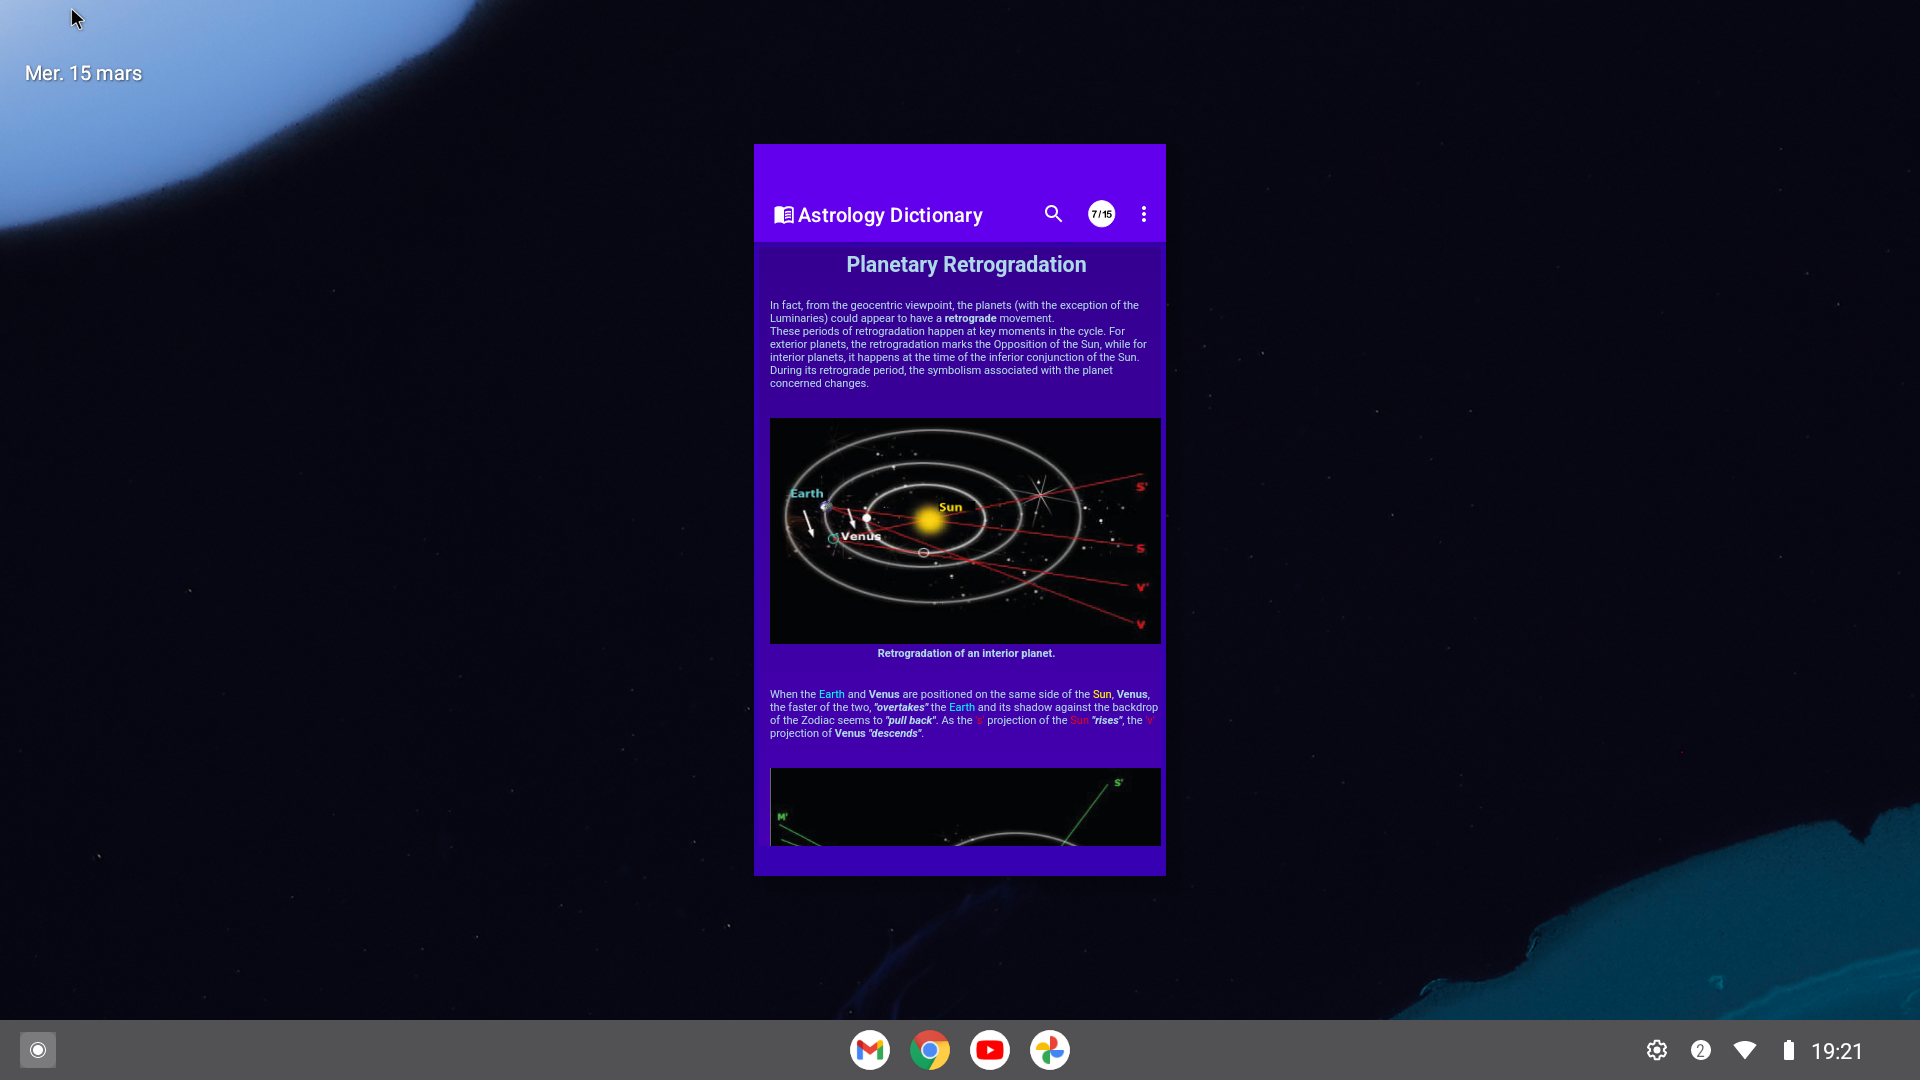Viewport: 1920px width, 1080px height.
Task: Open the interior planet retrogradation diagram
Action: coord(965,530)
